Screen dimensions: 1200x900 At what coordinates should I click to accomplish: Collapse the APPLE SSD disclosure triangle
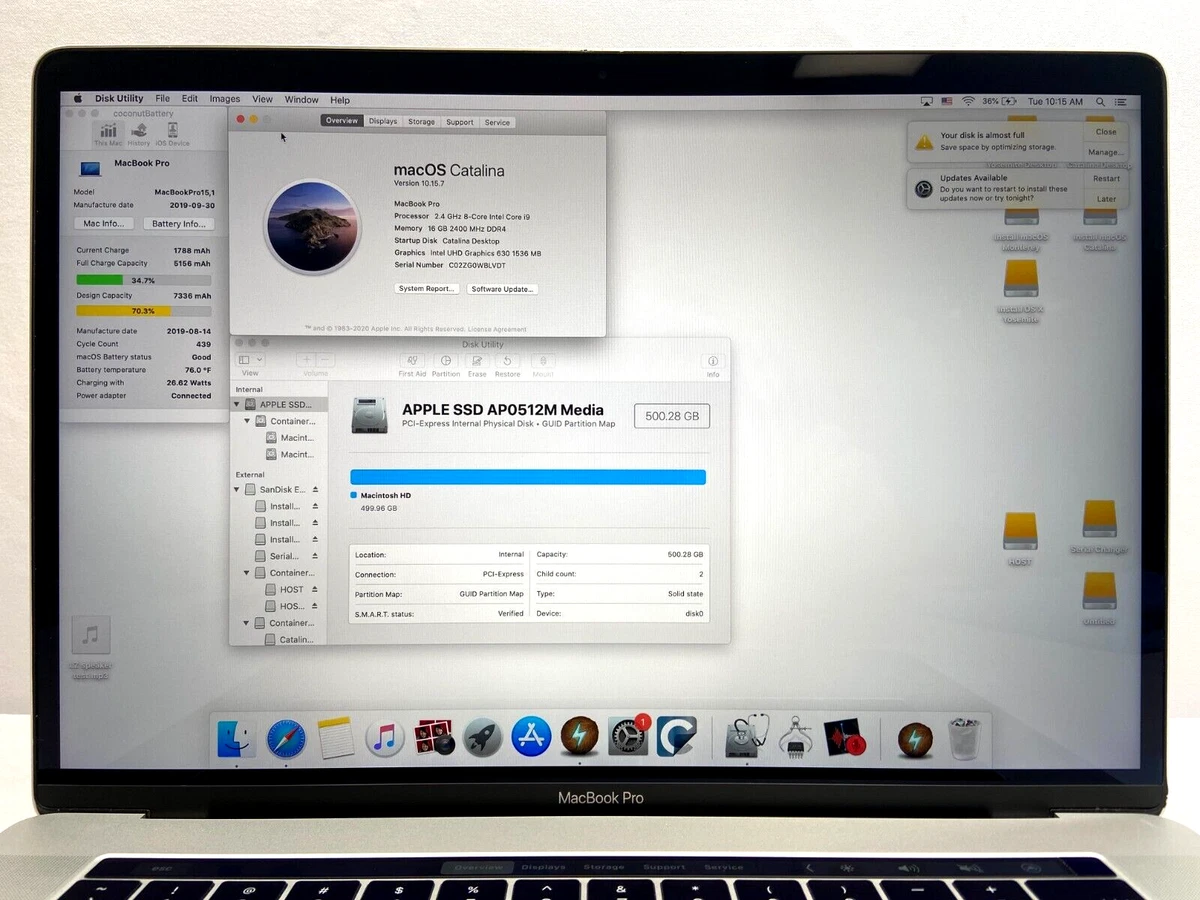coord(237,405)
